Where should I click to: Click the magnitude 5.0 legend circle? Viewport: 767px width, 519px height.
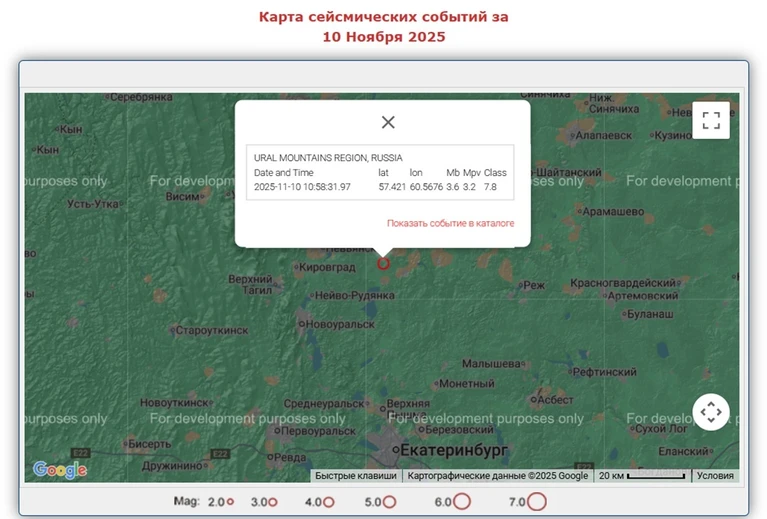(x=389, y=502)
